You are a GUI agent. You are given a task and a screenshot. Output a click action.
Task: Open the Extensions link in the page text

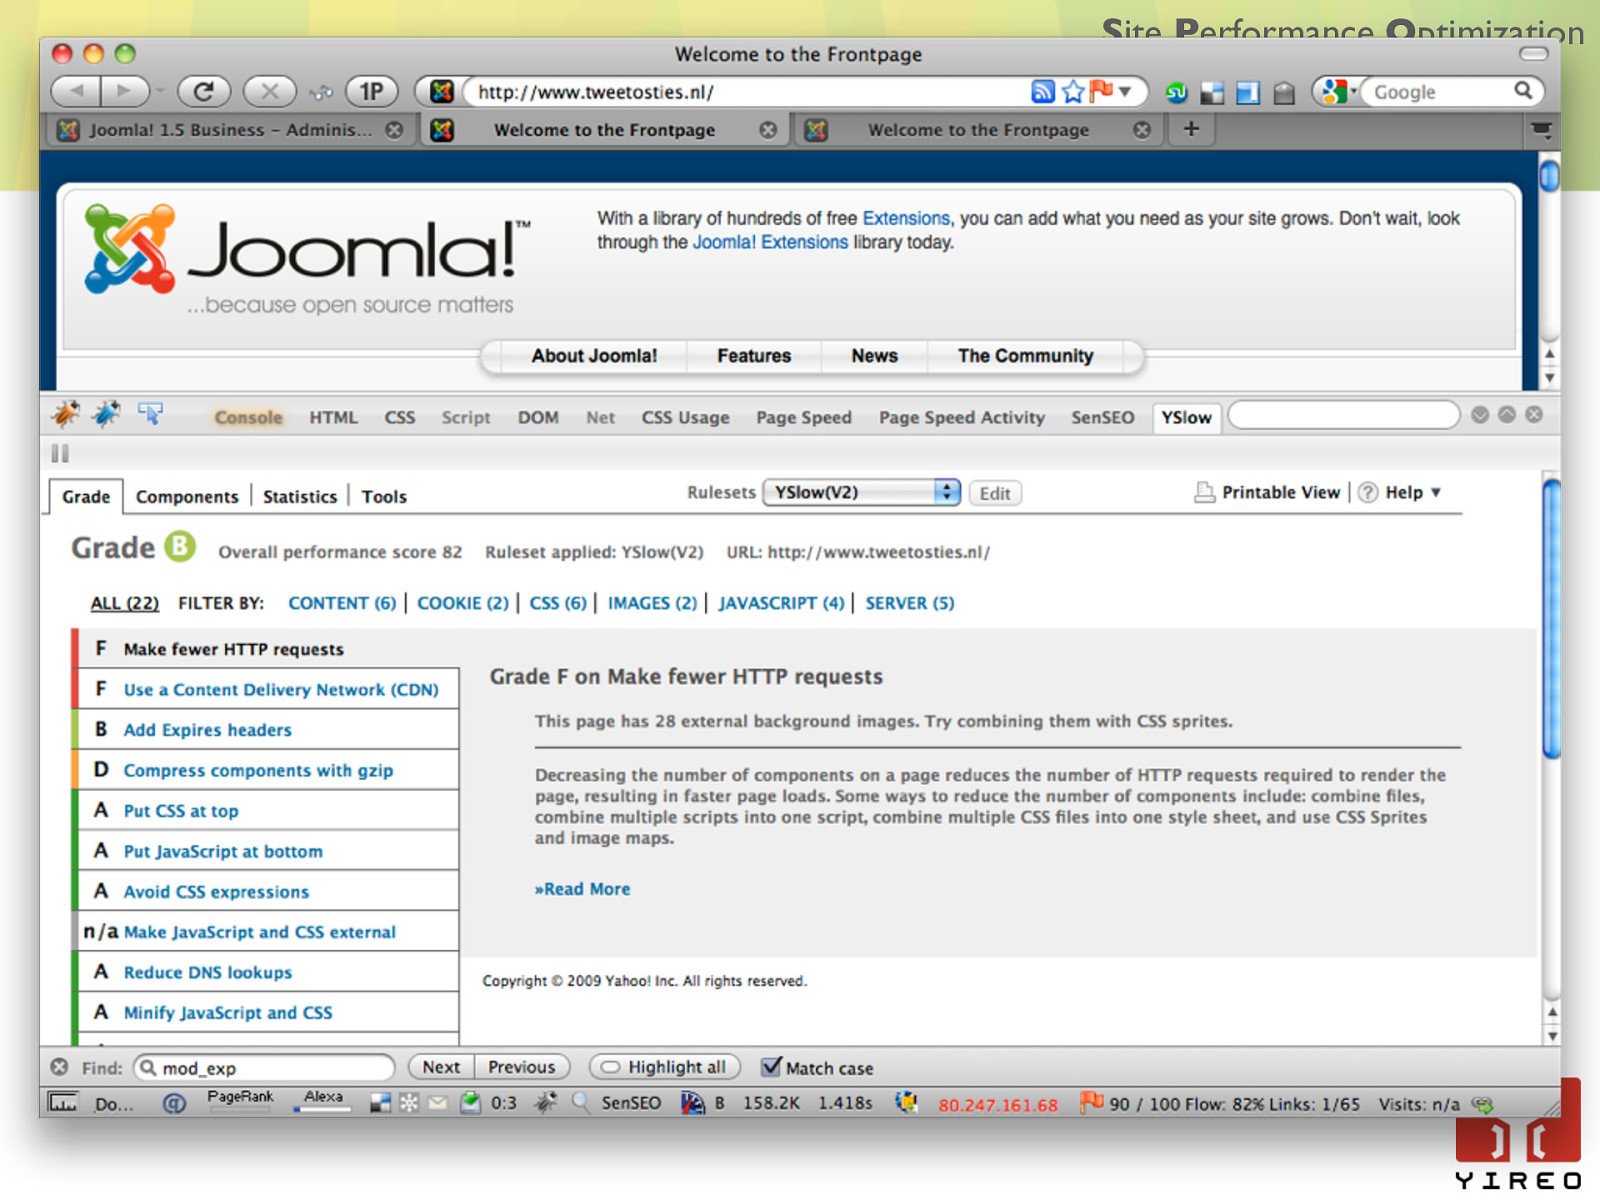coord(906,218)
